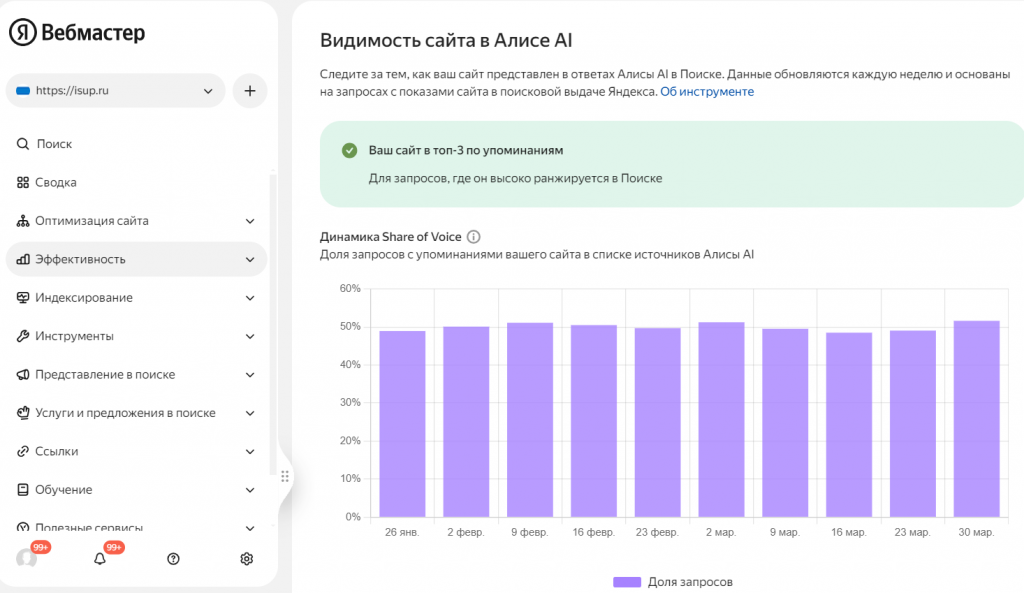1024x593 pixels.
Task: Expand the Ссылки chevron
Action: (250, 452)
